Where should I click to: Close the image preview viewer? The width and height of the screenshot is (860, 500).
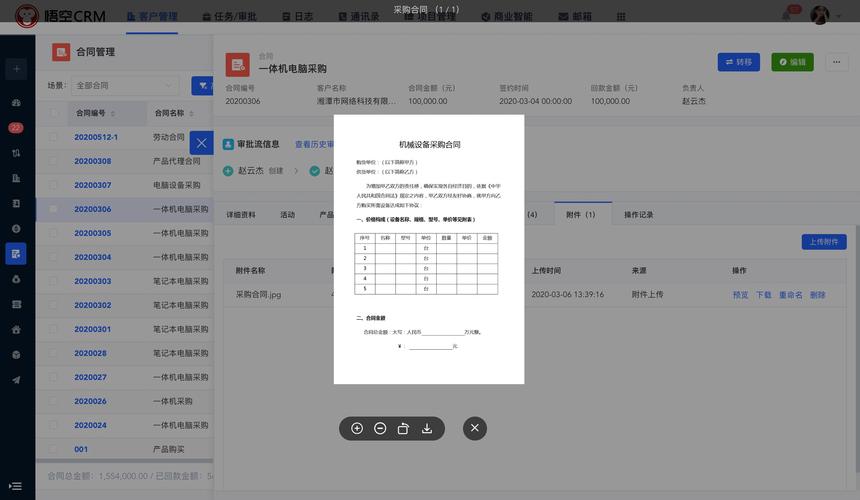tap(475, 428)
